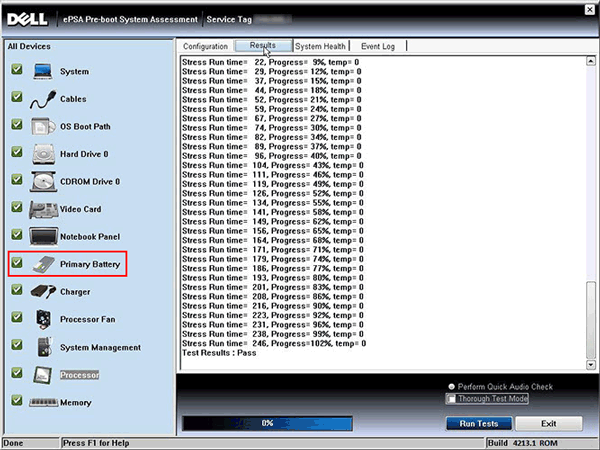Select the Primary Battery icon
This screenshot has width=600, height=450.
pos(44,264)
